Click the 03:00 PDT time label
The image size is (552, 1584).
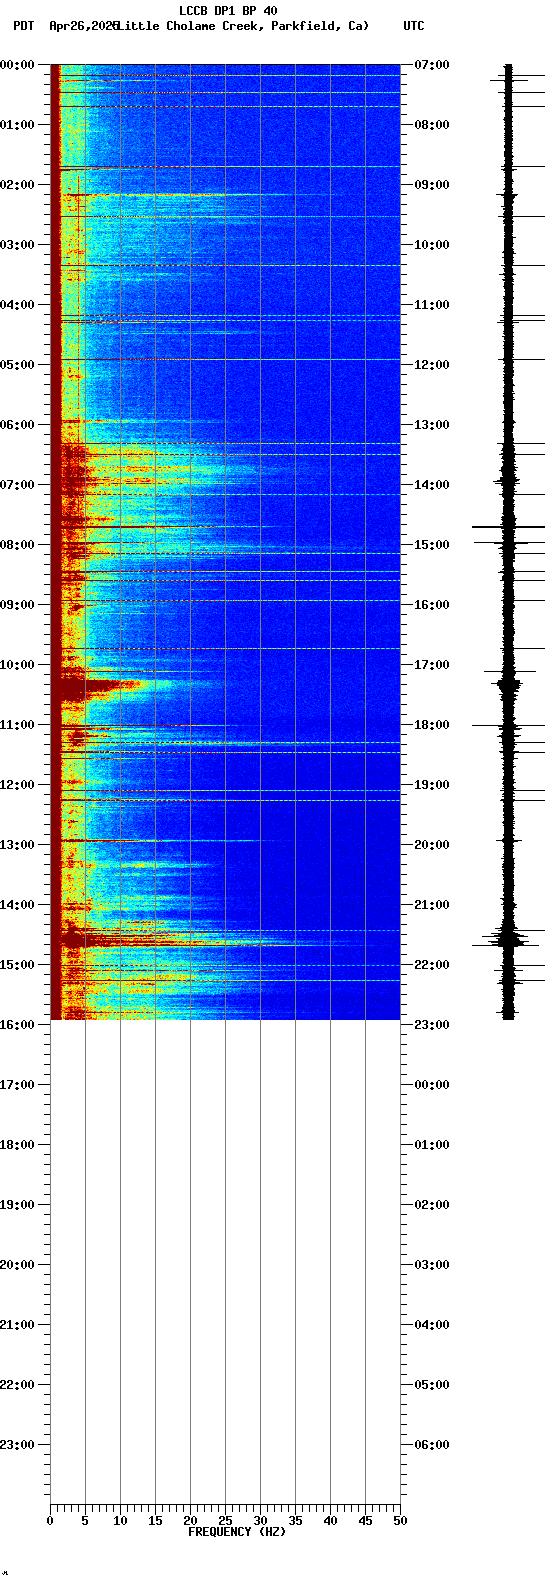click(17, 245)
